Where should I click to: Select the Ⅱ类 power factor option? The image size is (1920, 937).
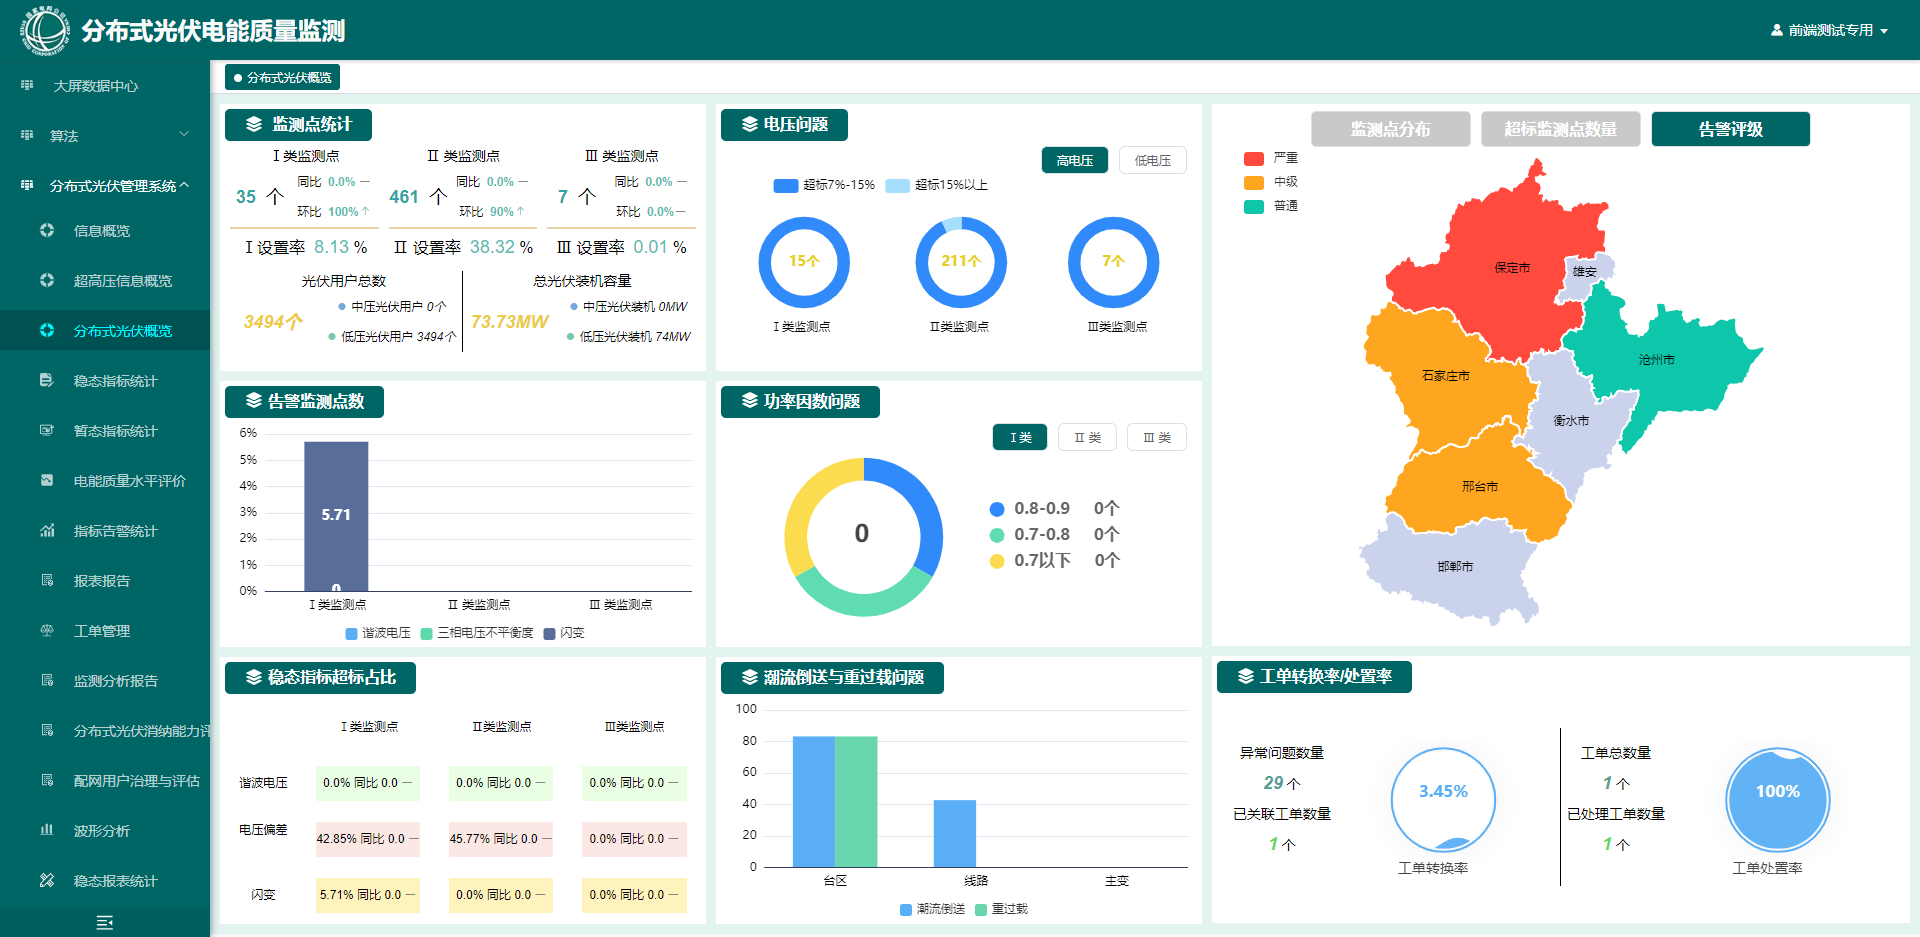(x=1088, y=438)
